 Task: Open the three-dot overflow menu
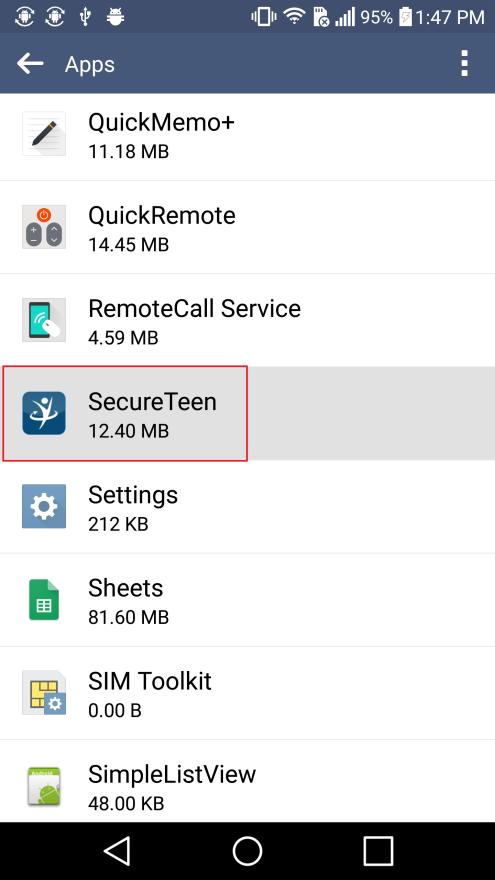(464, 63)
